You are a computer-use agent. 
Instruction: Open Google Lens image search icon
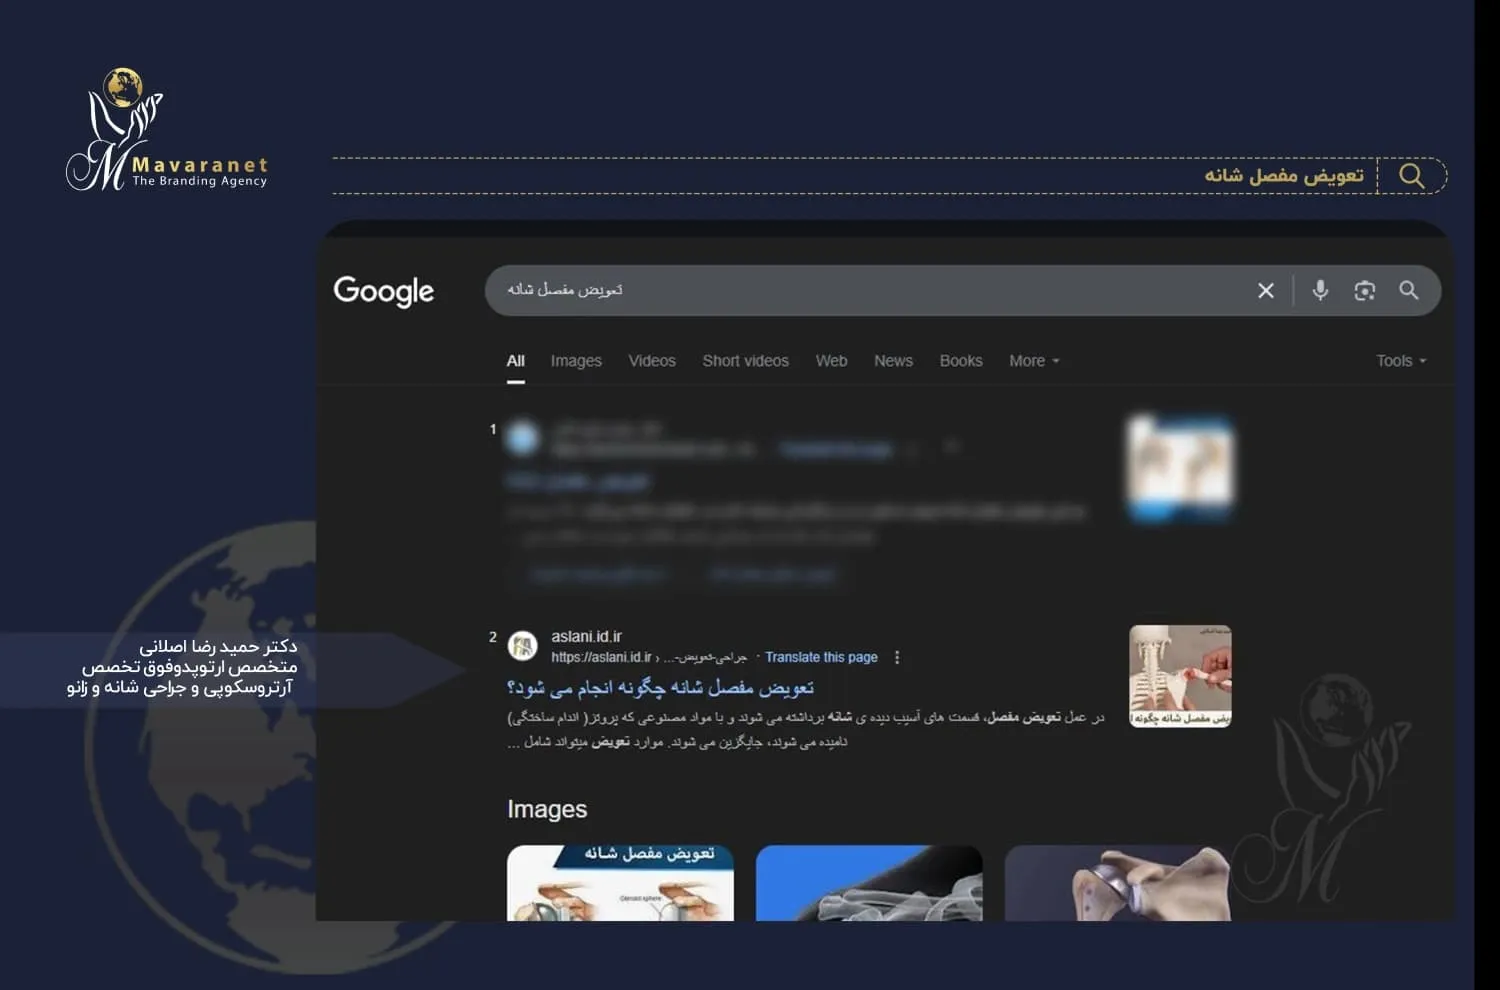[x=1364, y=290]
